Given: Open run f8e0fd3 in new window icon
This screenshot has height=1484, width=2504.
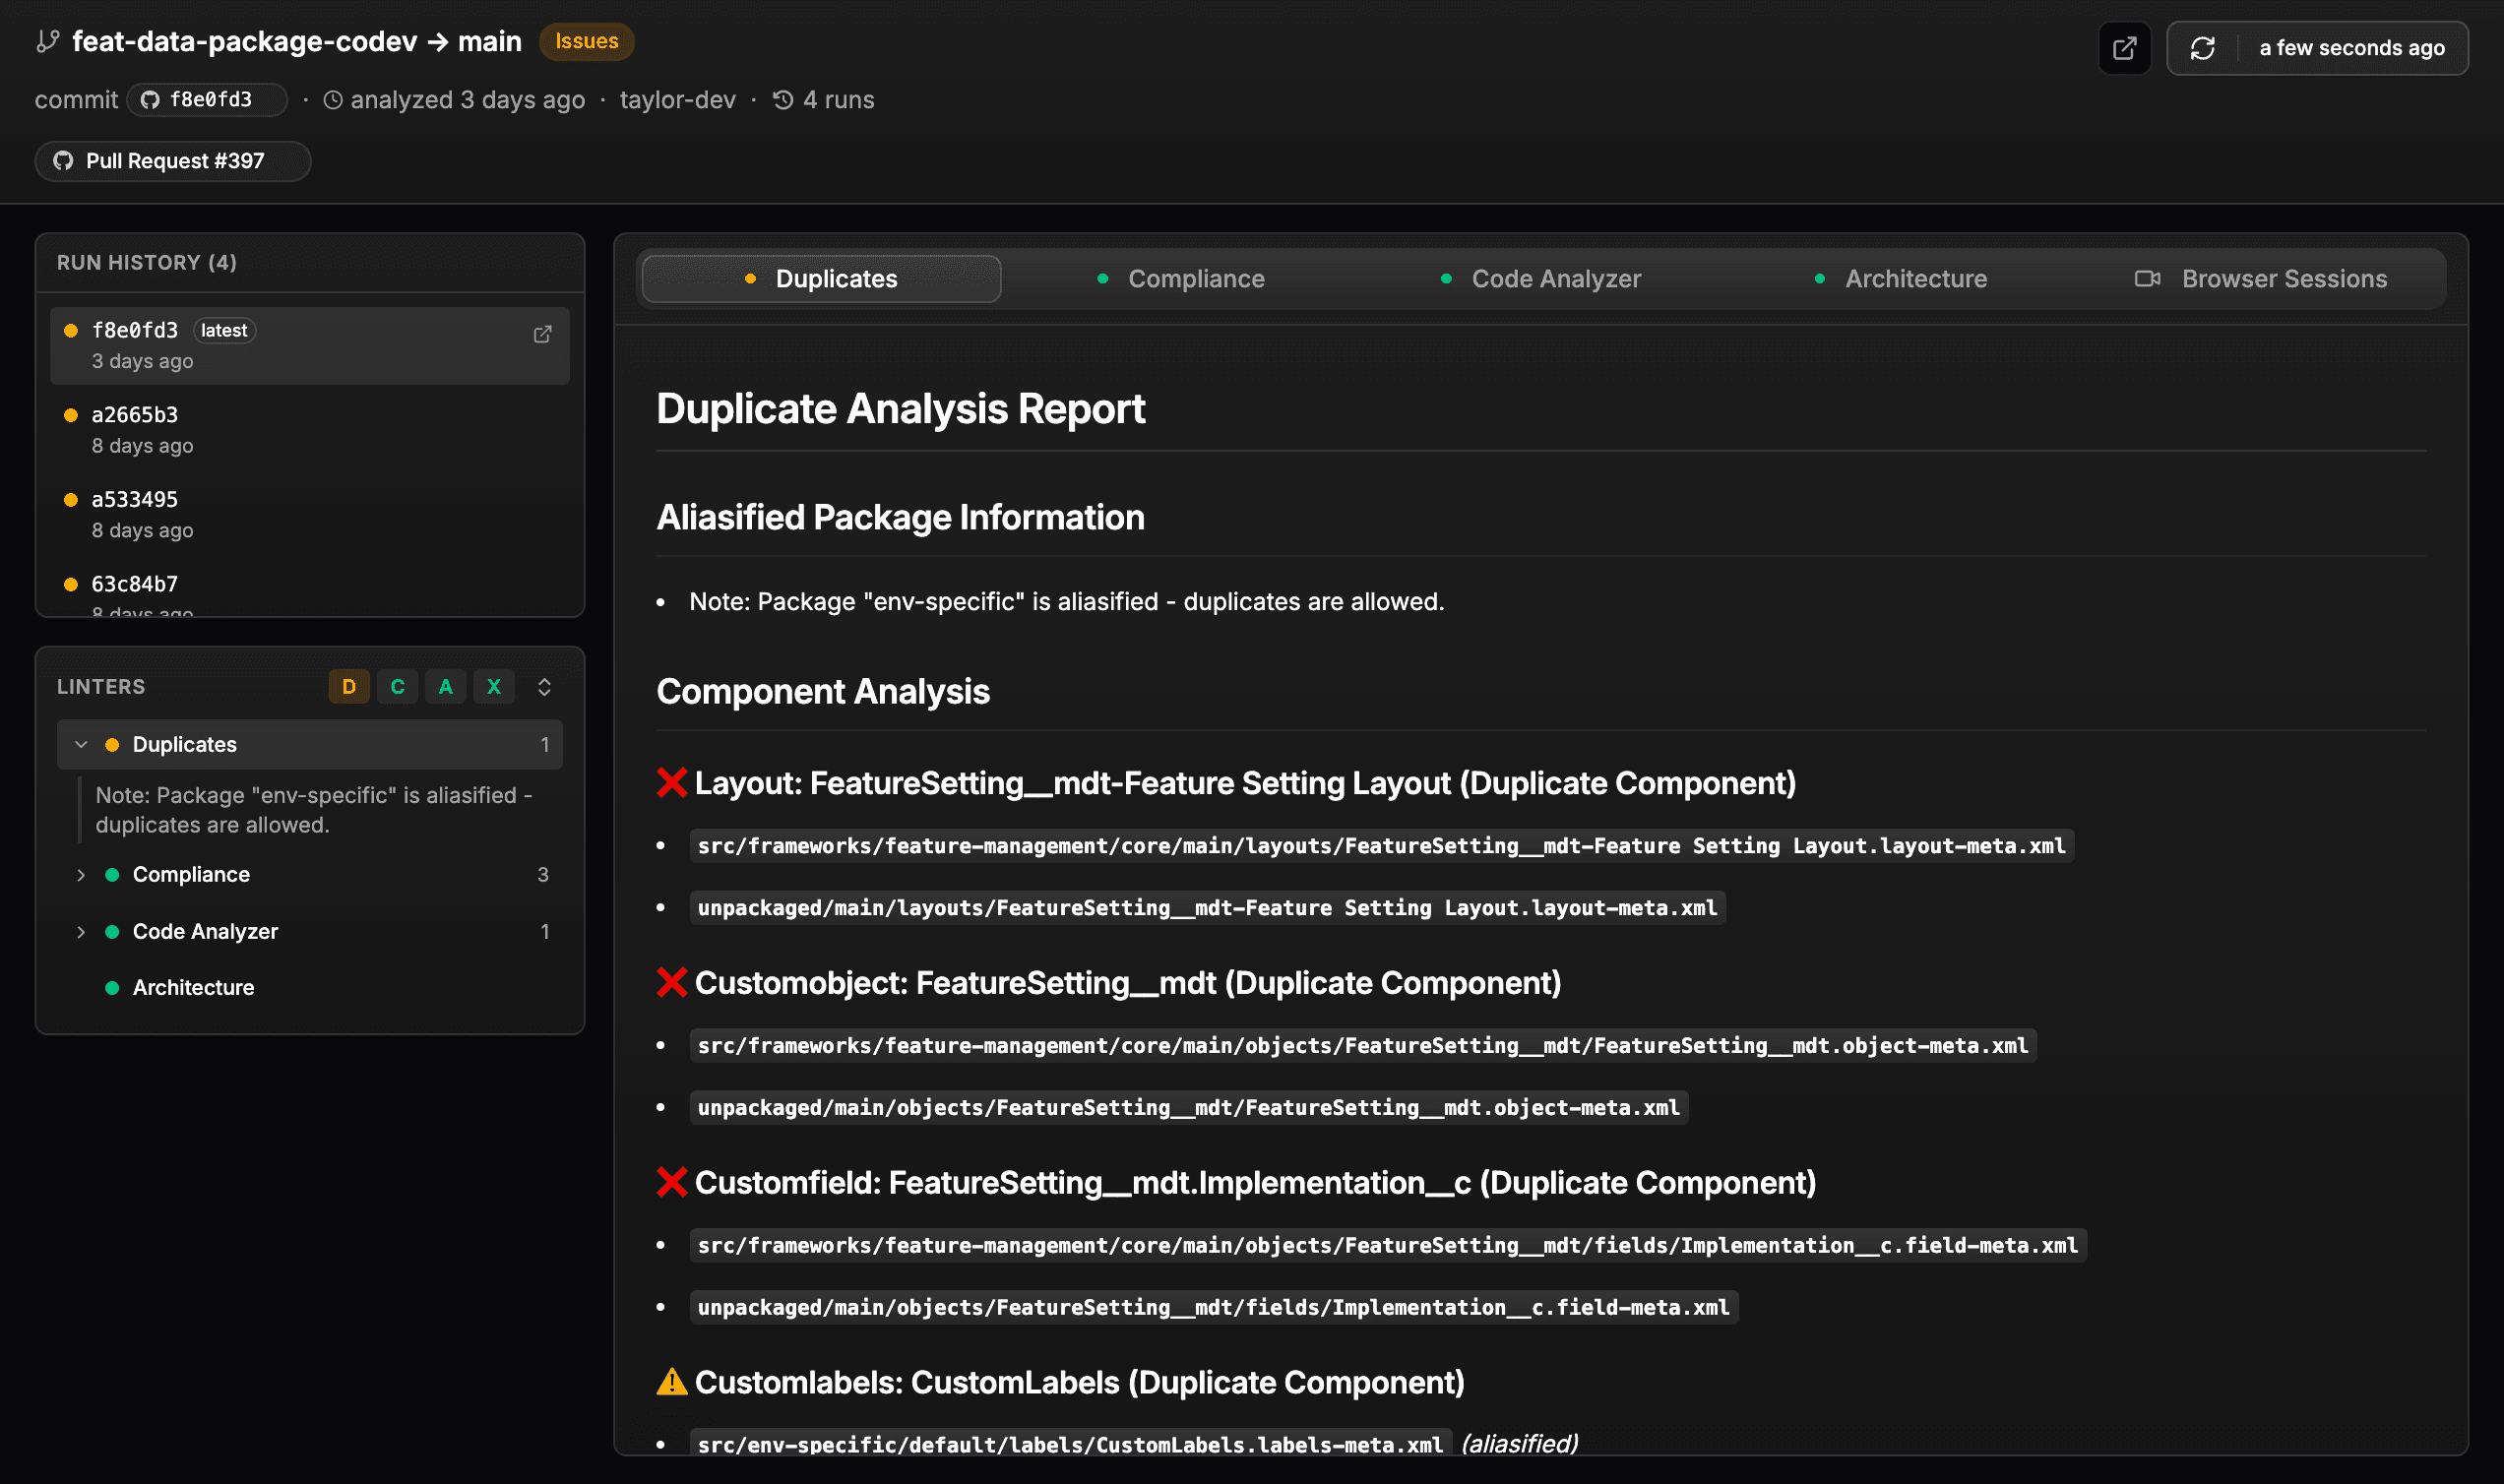Looking at the screenshot, I should click(x=542, y=334).
